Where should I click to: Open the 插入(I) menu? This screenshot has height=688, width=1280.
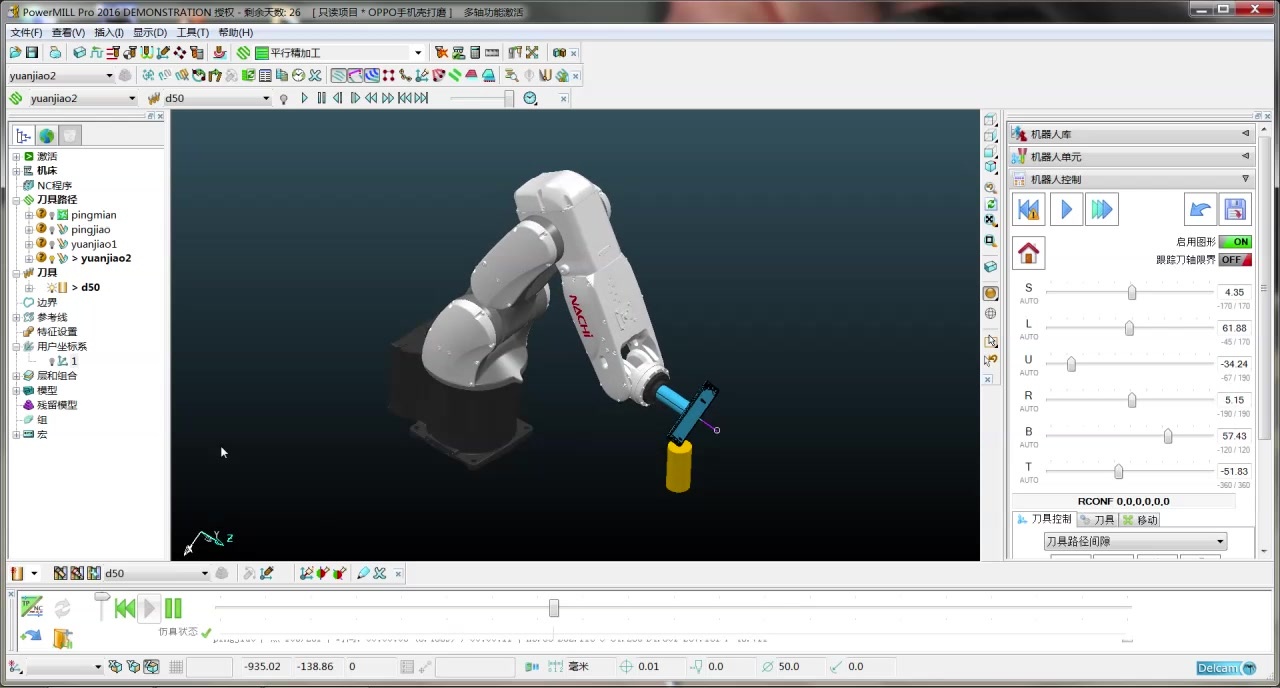click(x=109, y=32)
